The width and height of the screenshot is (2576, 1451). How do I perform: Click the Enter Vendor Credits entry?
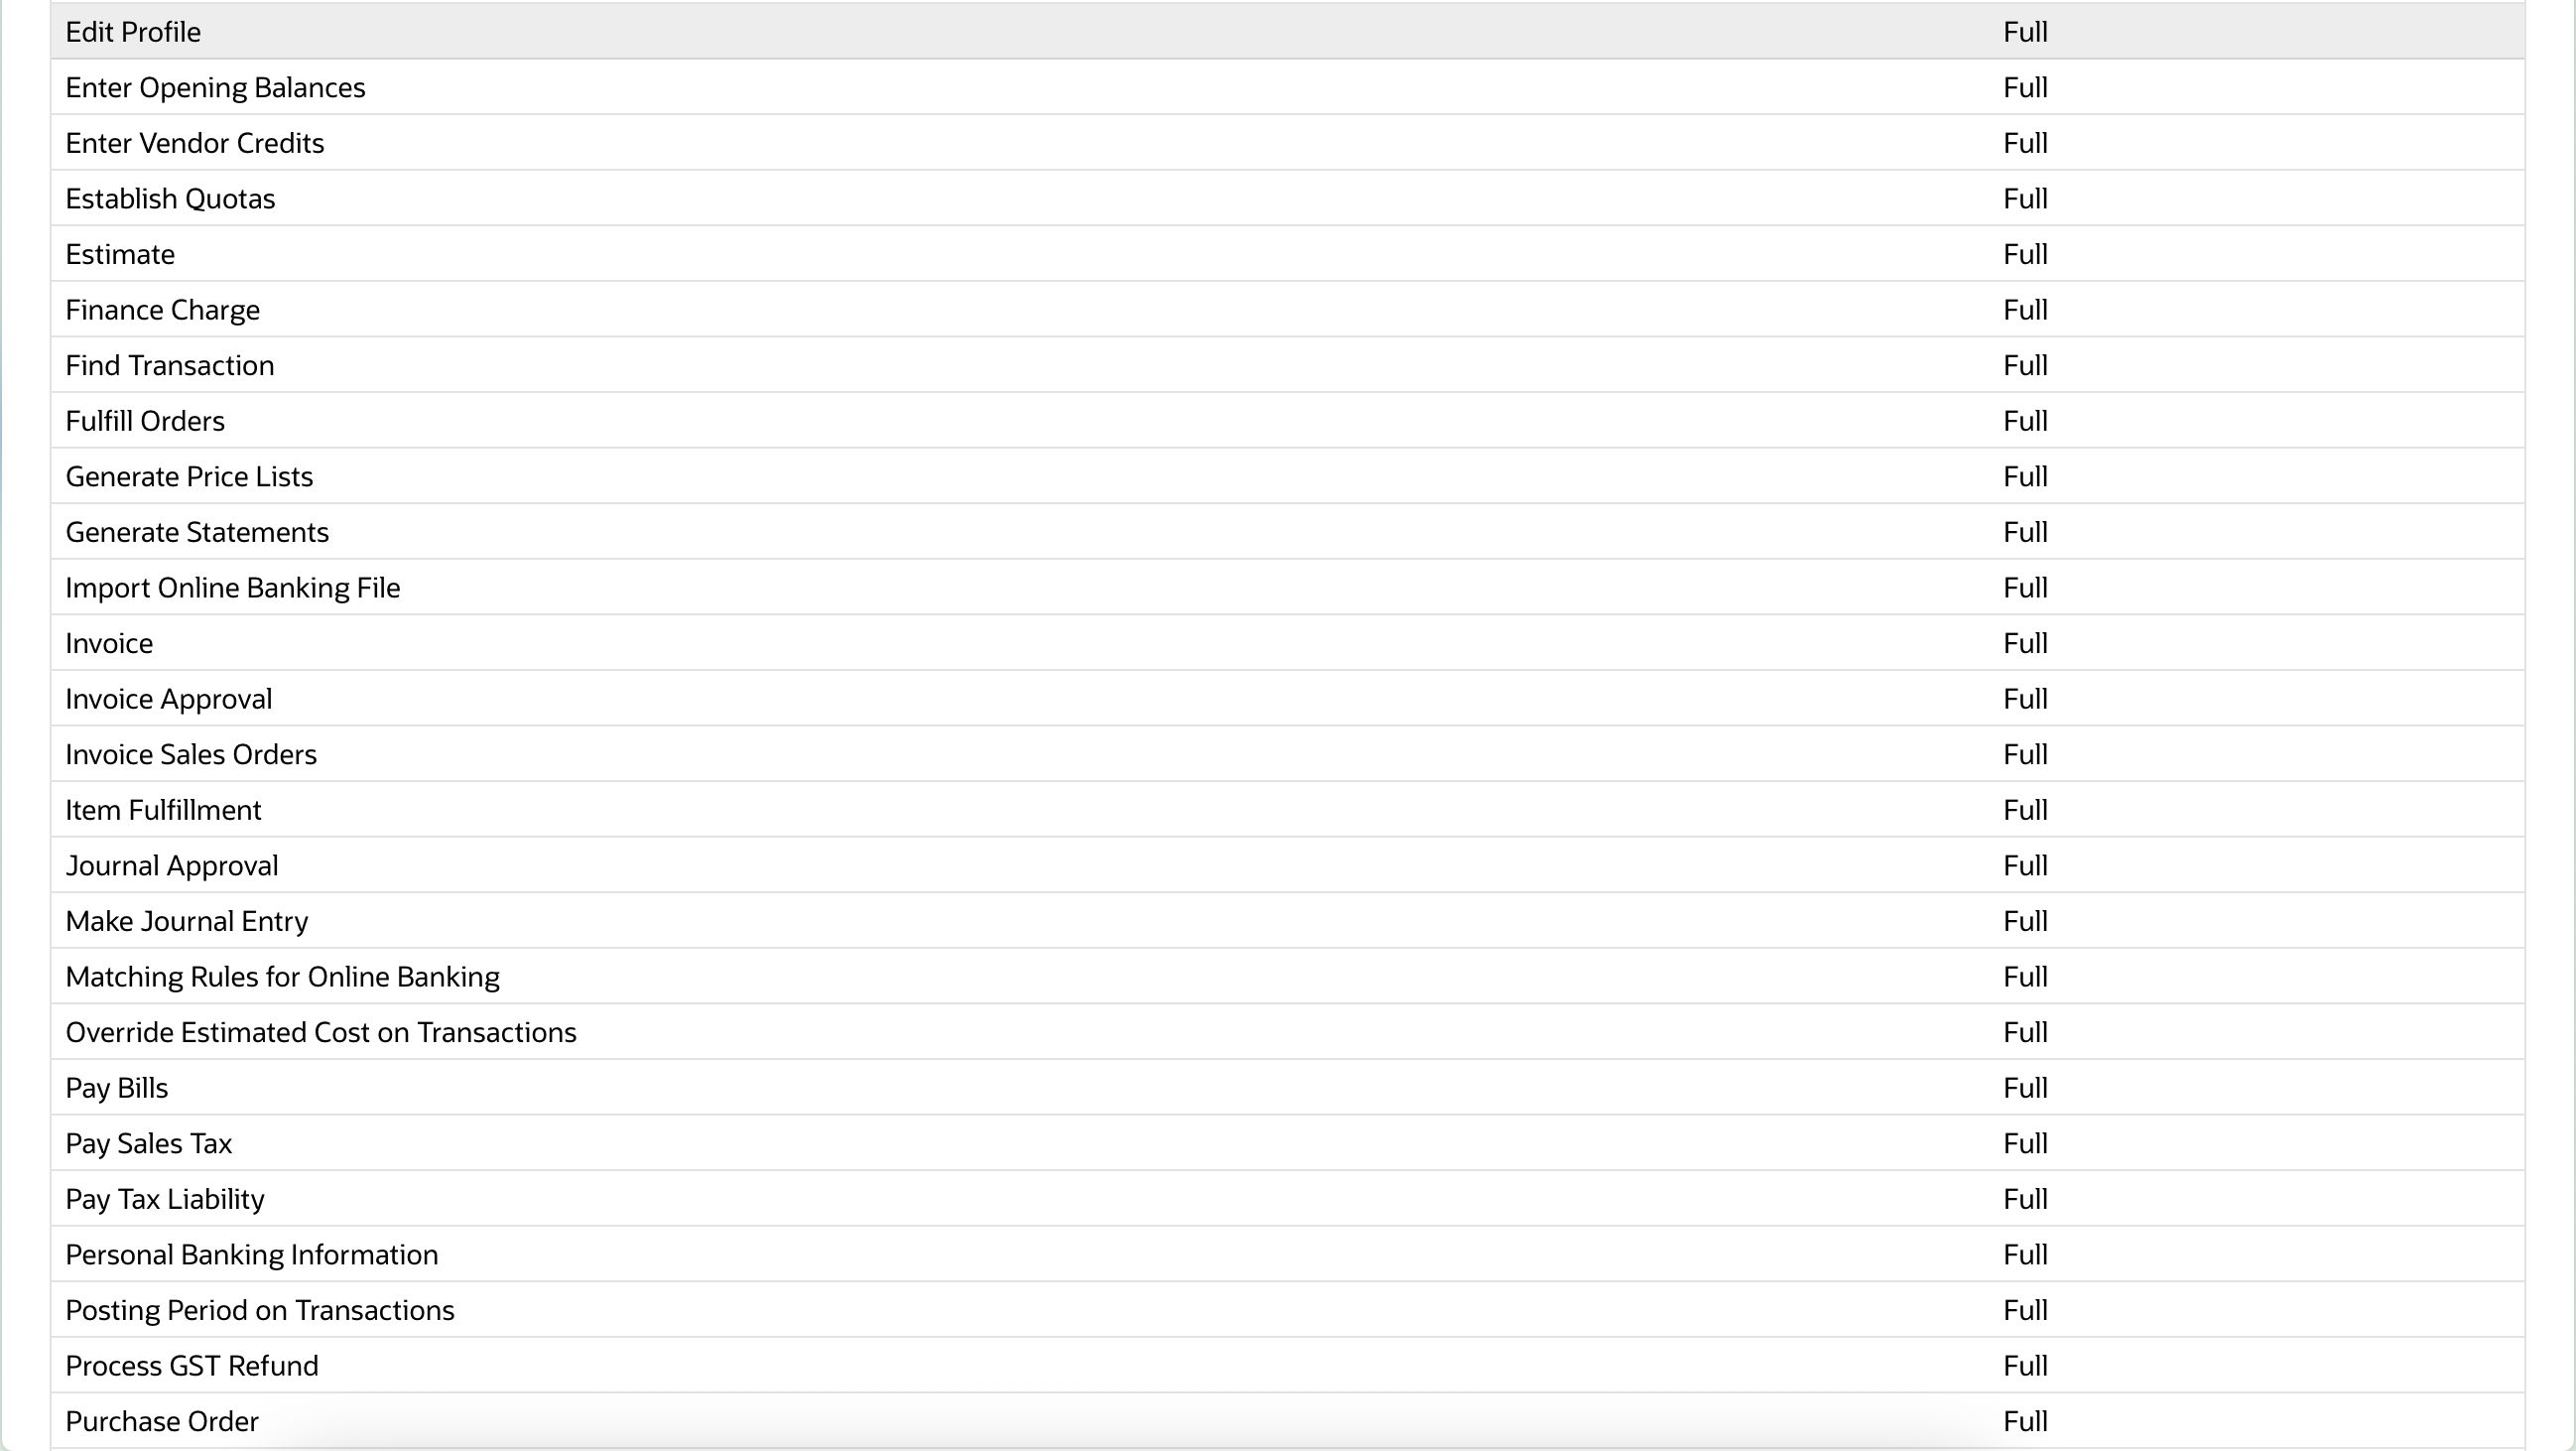pyautogui.click(x=194, y=143)
